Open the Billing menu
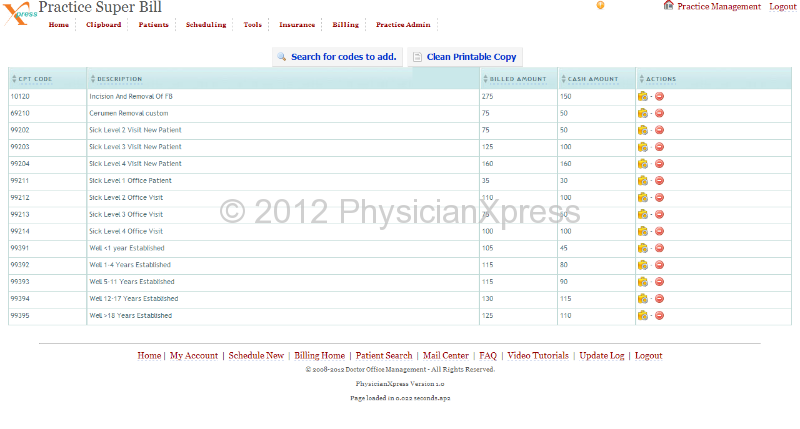The height and width of the screenshot is (429, 800). coord(345,24)
